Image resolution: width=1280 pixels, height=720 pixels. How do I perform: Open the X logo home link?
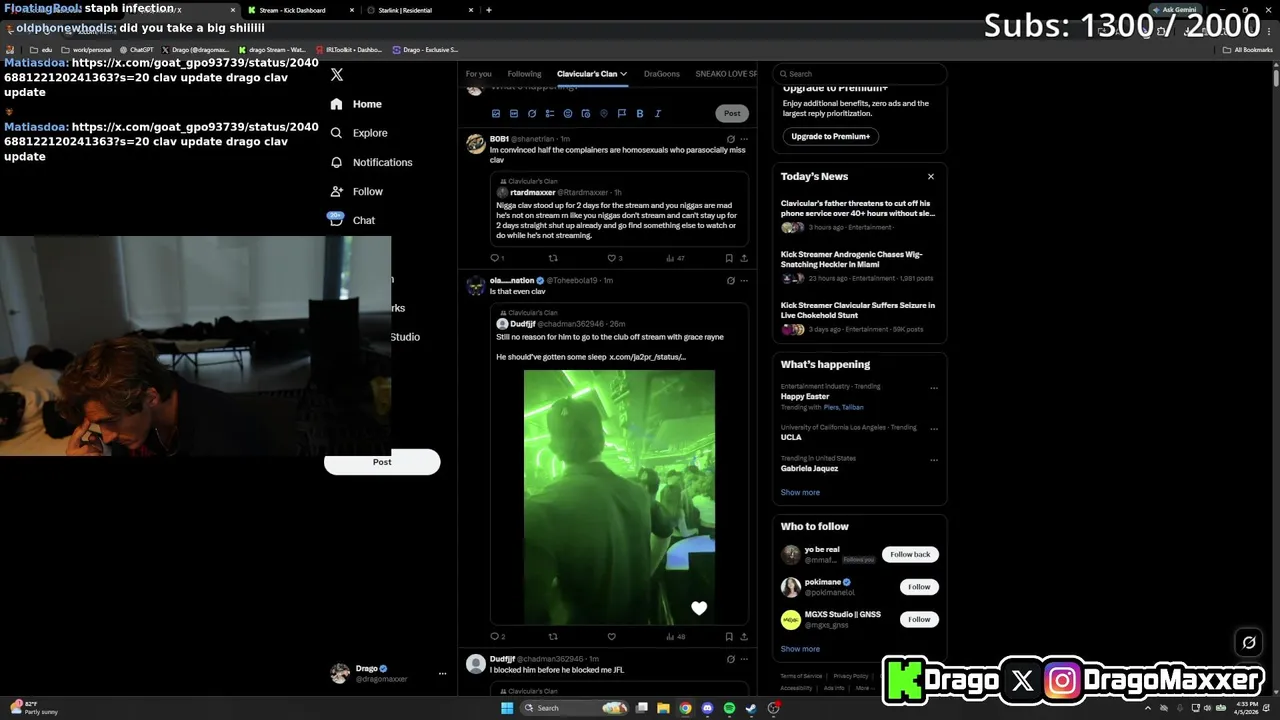point(337,75)
